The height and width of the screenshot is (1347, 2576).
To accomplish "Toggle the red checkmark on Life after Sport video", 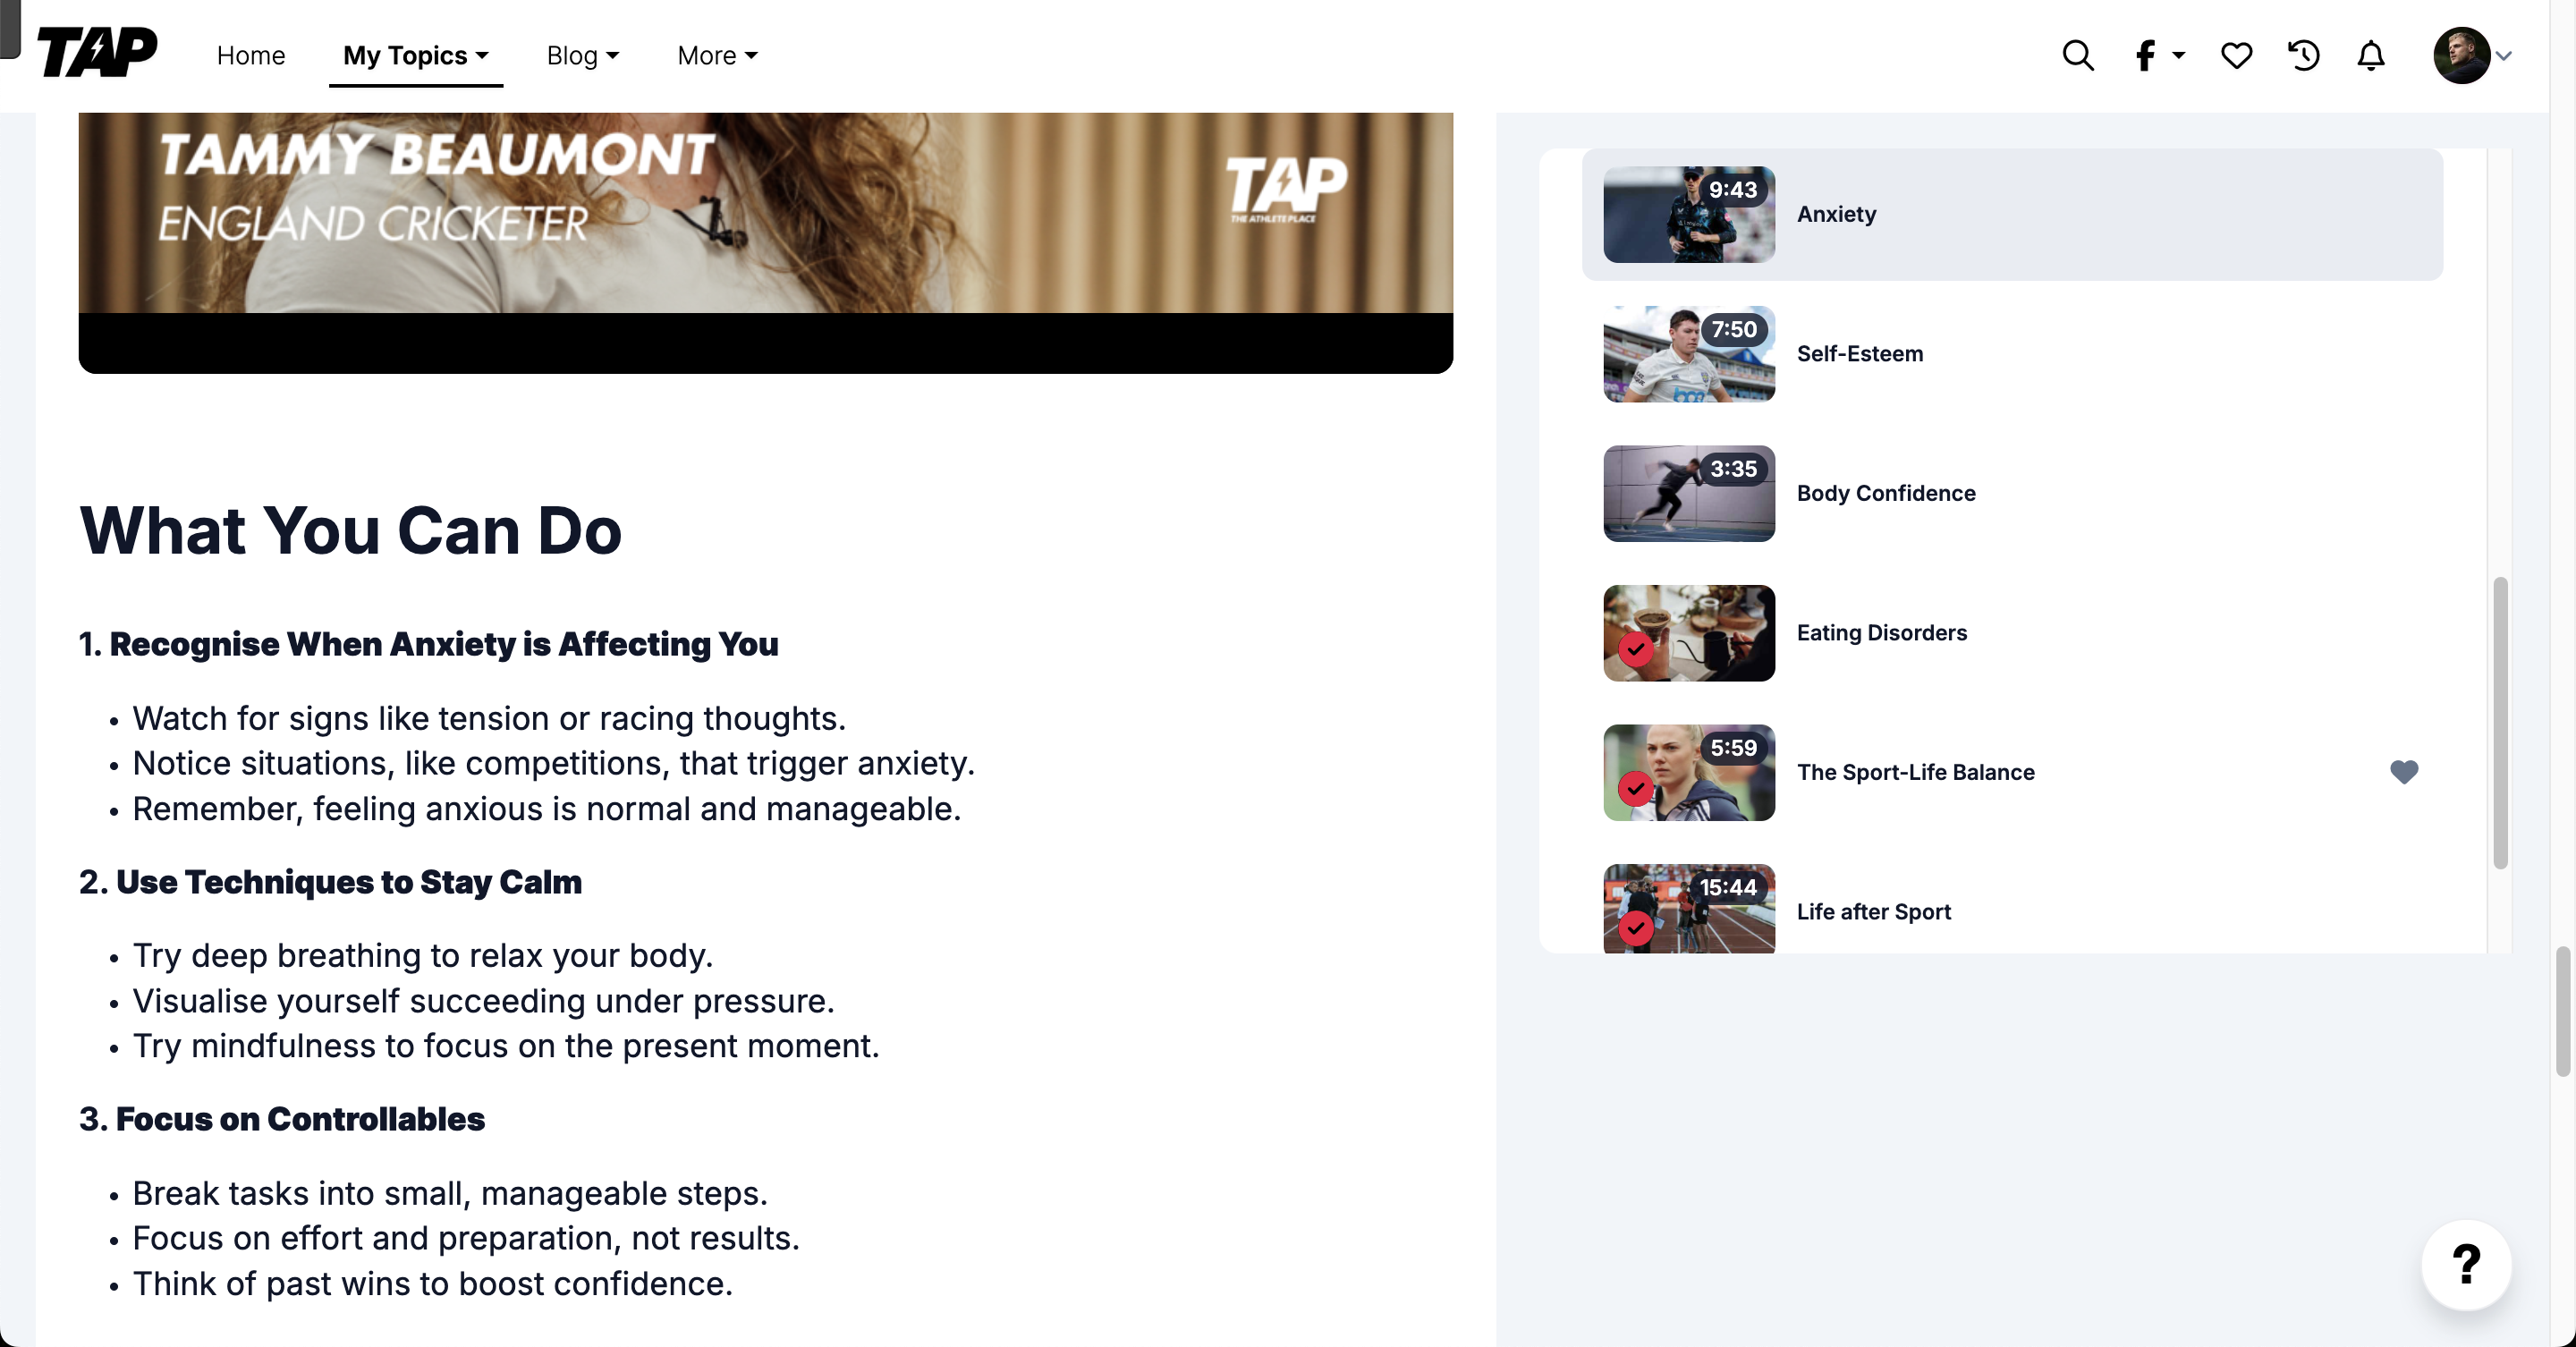I will [x=1637, y=925].
